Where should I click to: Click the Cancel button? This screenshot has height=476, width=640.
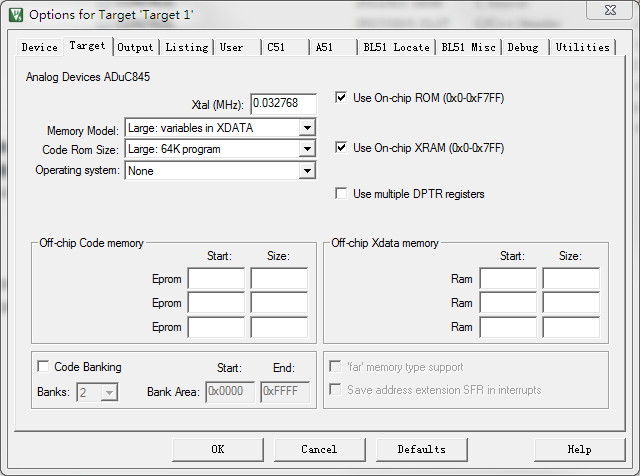tap(320, 449)
